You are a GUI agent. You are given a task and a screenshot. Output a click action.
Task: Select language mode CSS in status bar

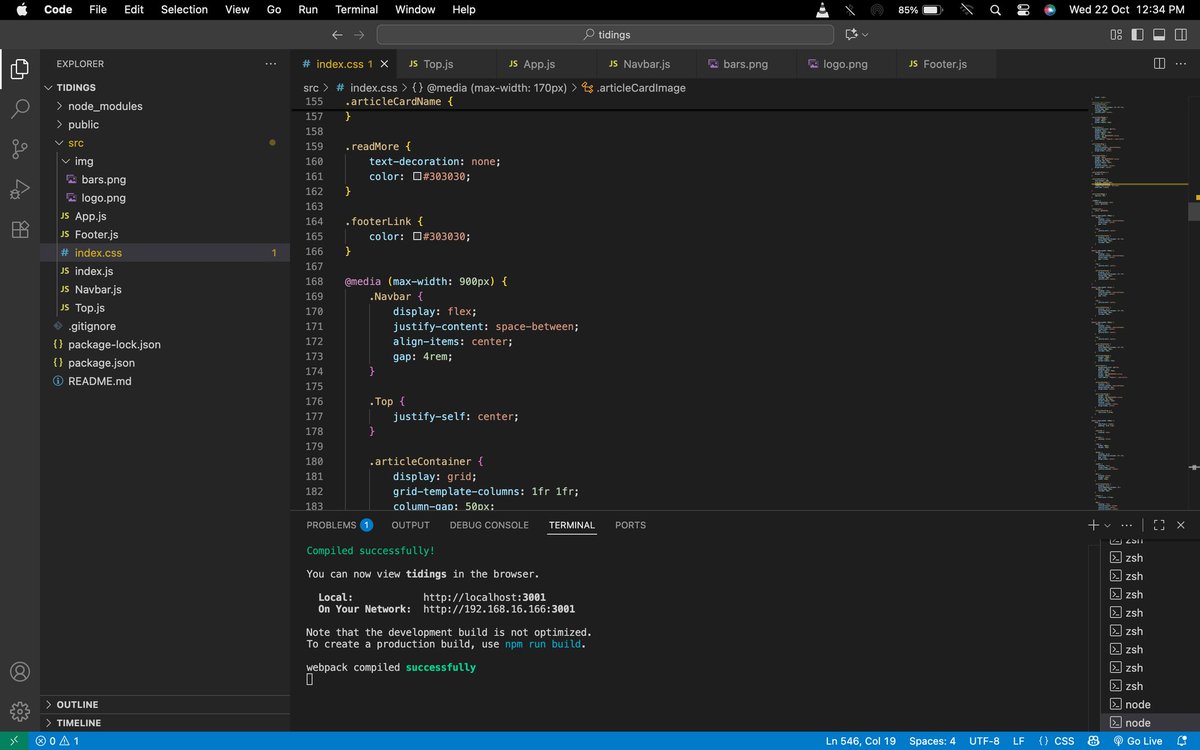(x=1064, y=741)
